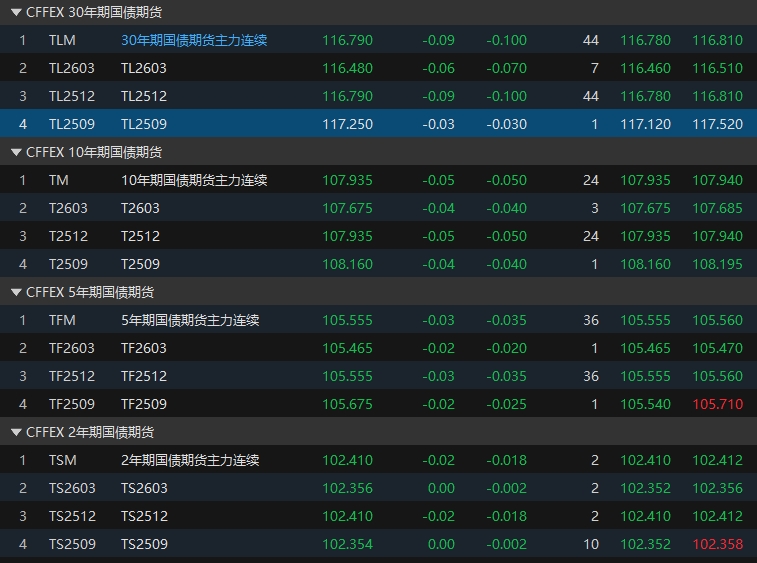Image resolution: width=757 pixels, height=563 pixels.
Task: Select the 10年期国债期货主力连续 name
Action: [x=194, y=180]
